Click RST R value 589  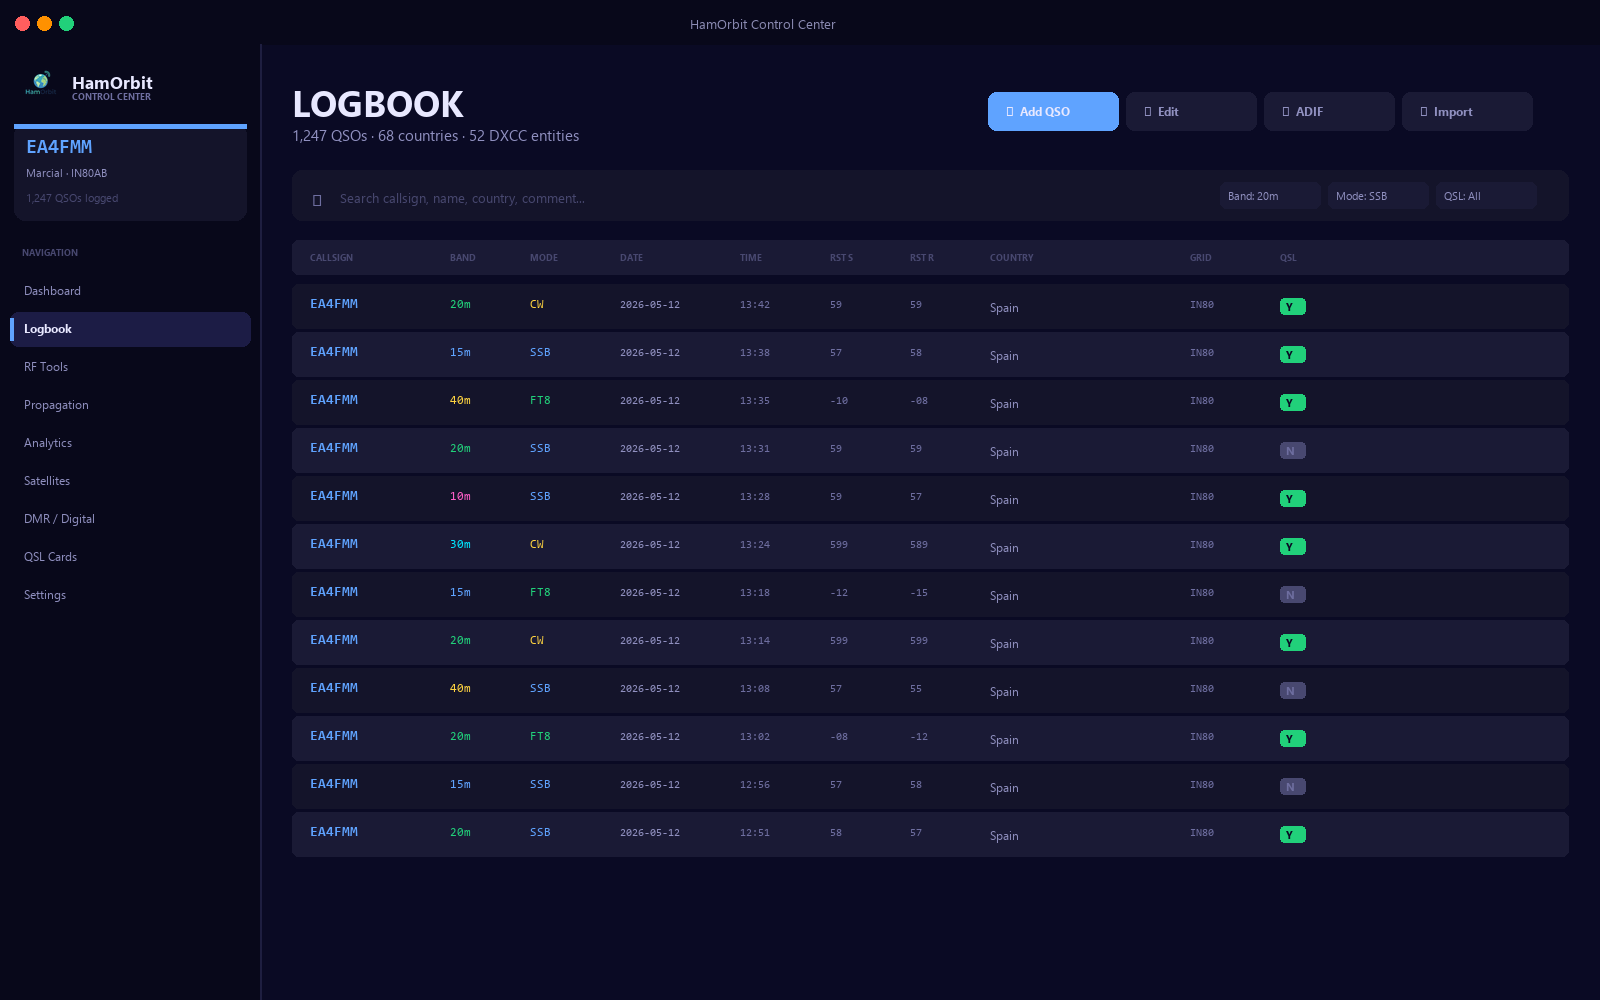point(919,545)
